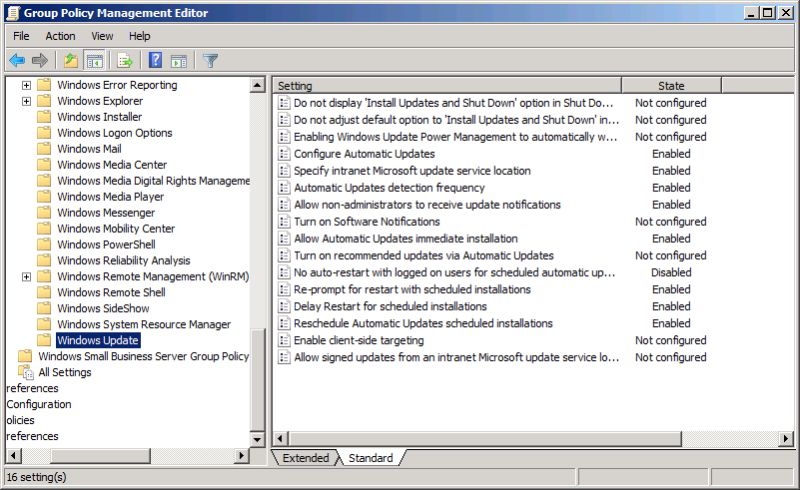Image resolution: width=800 pixels, height=490 pixels.
Task: Select Windows Media Digital Rights Management item
Action: click(153, 181)
